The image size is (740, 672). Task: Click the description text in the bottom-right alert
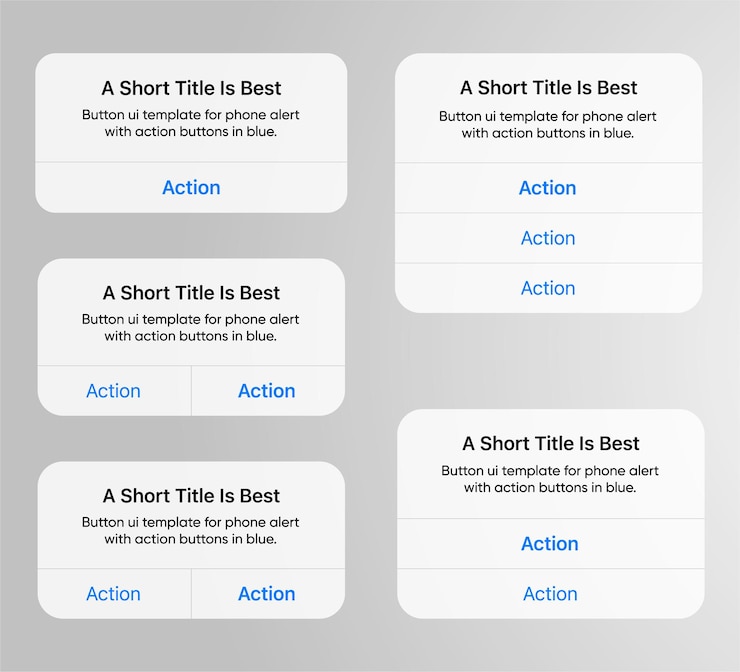(x=550, y=479)
